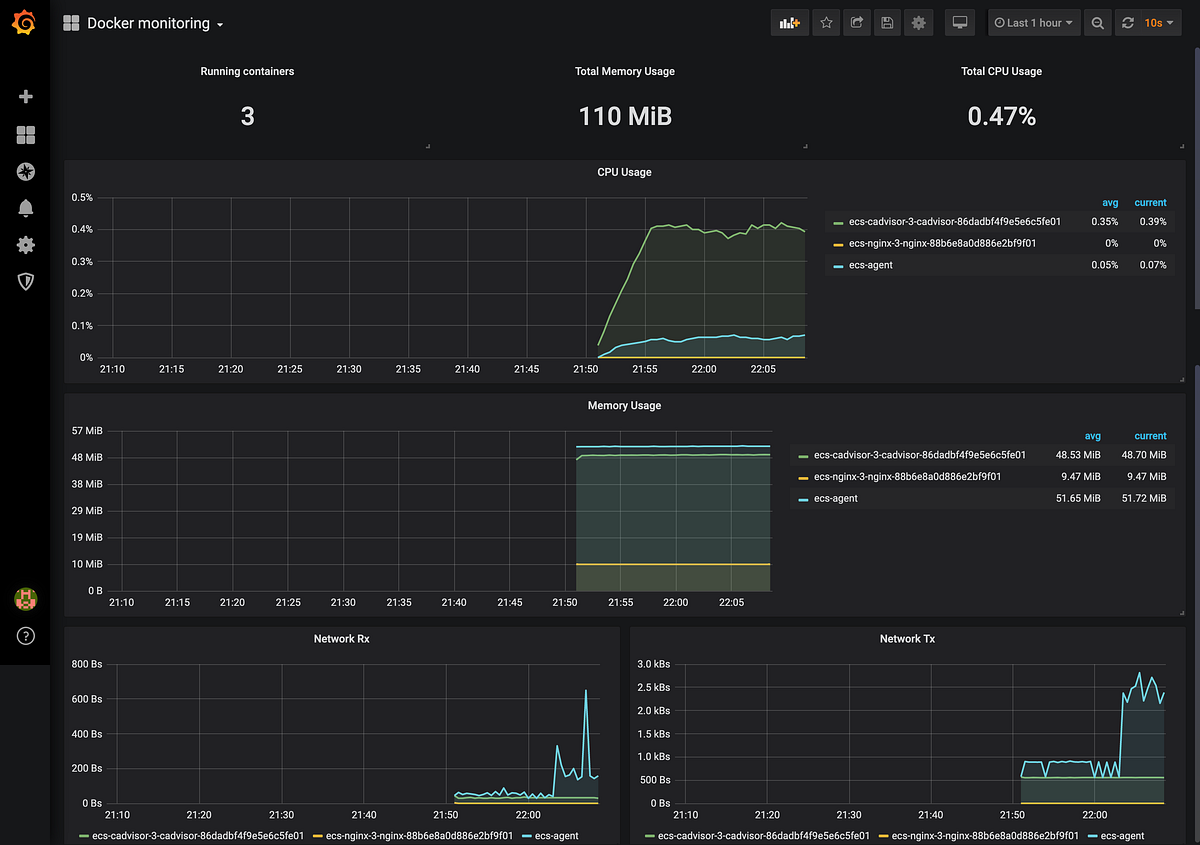Open the Add panel icon in top toolbar
Screen dimensions: 1200x845
coord(789,22)
